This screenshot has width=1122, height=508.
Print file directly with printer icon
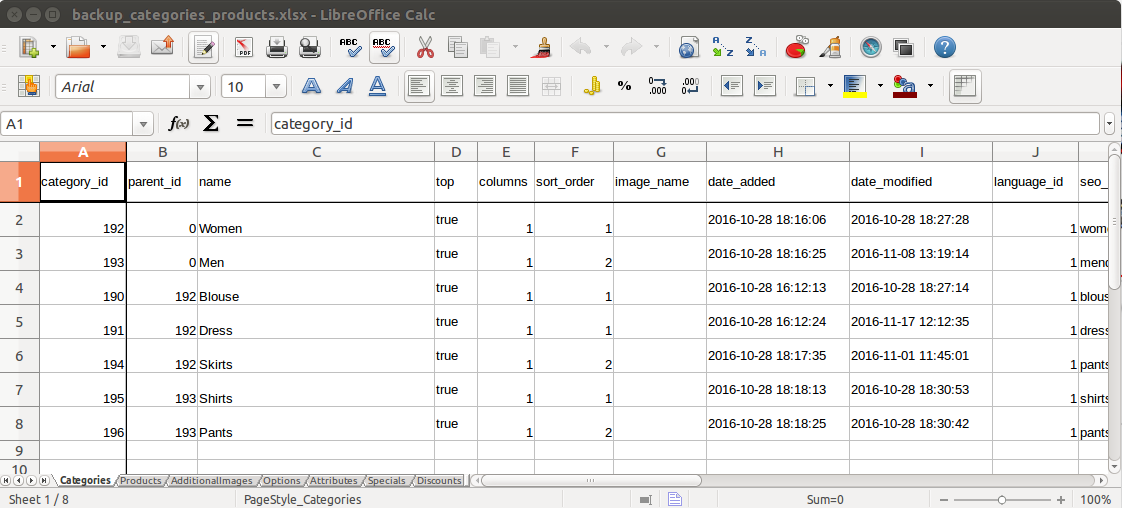pos(277,47)
